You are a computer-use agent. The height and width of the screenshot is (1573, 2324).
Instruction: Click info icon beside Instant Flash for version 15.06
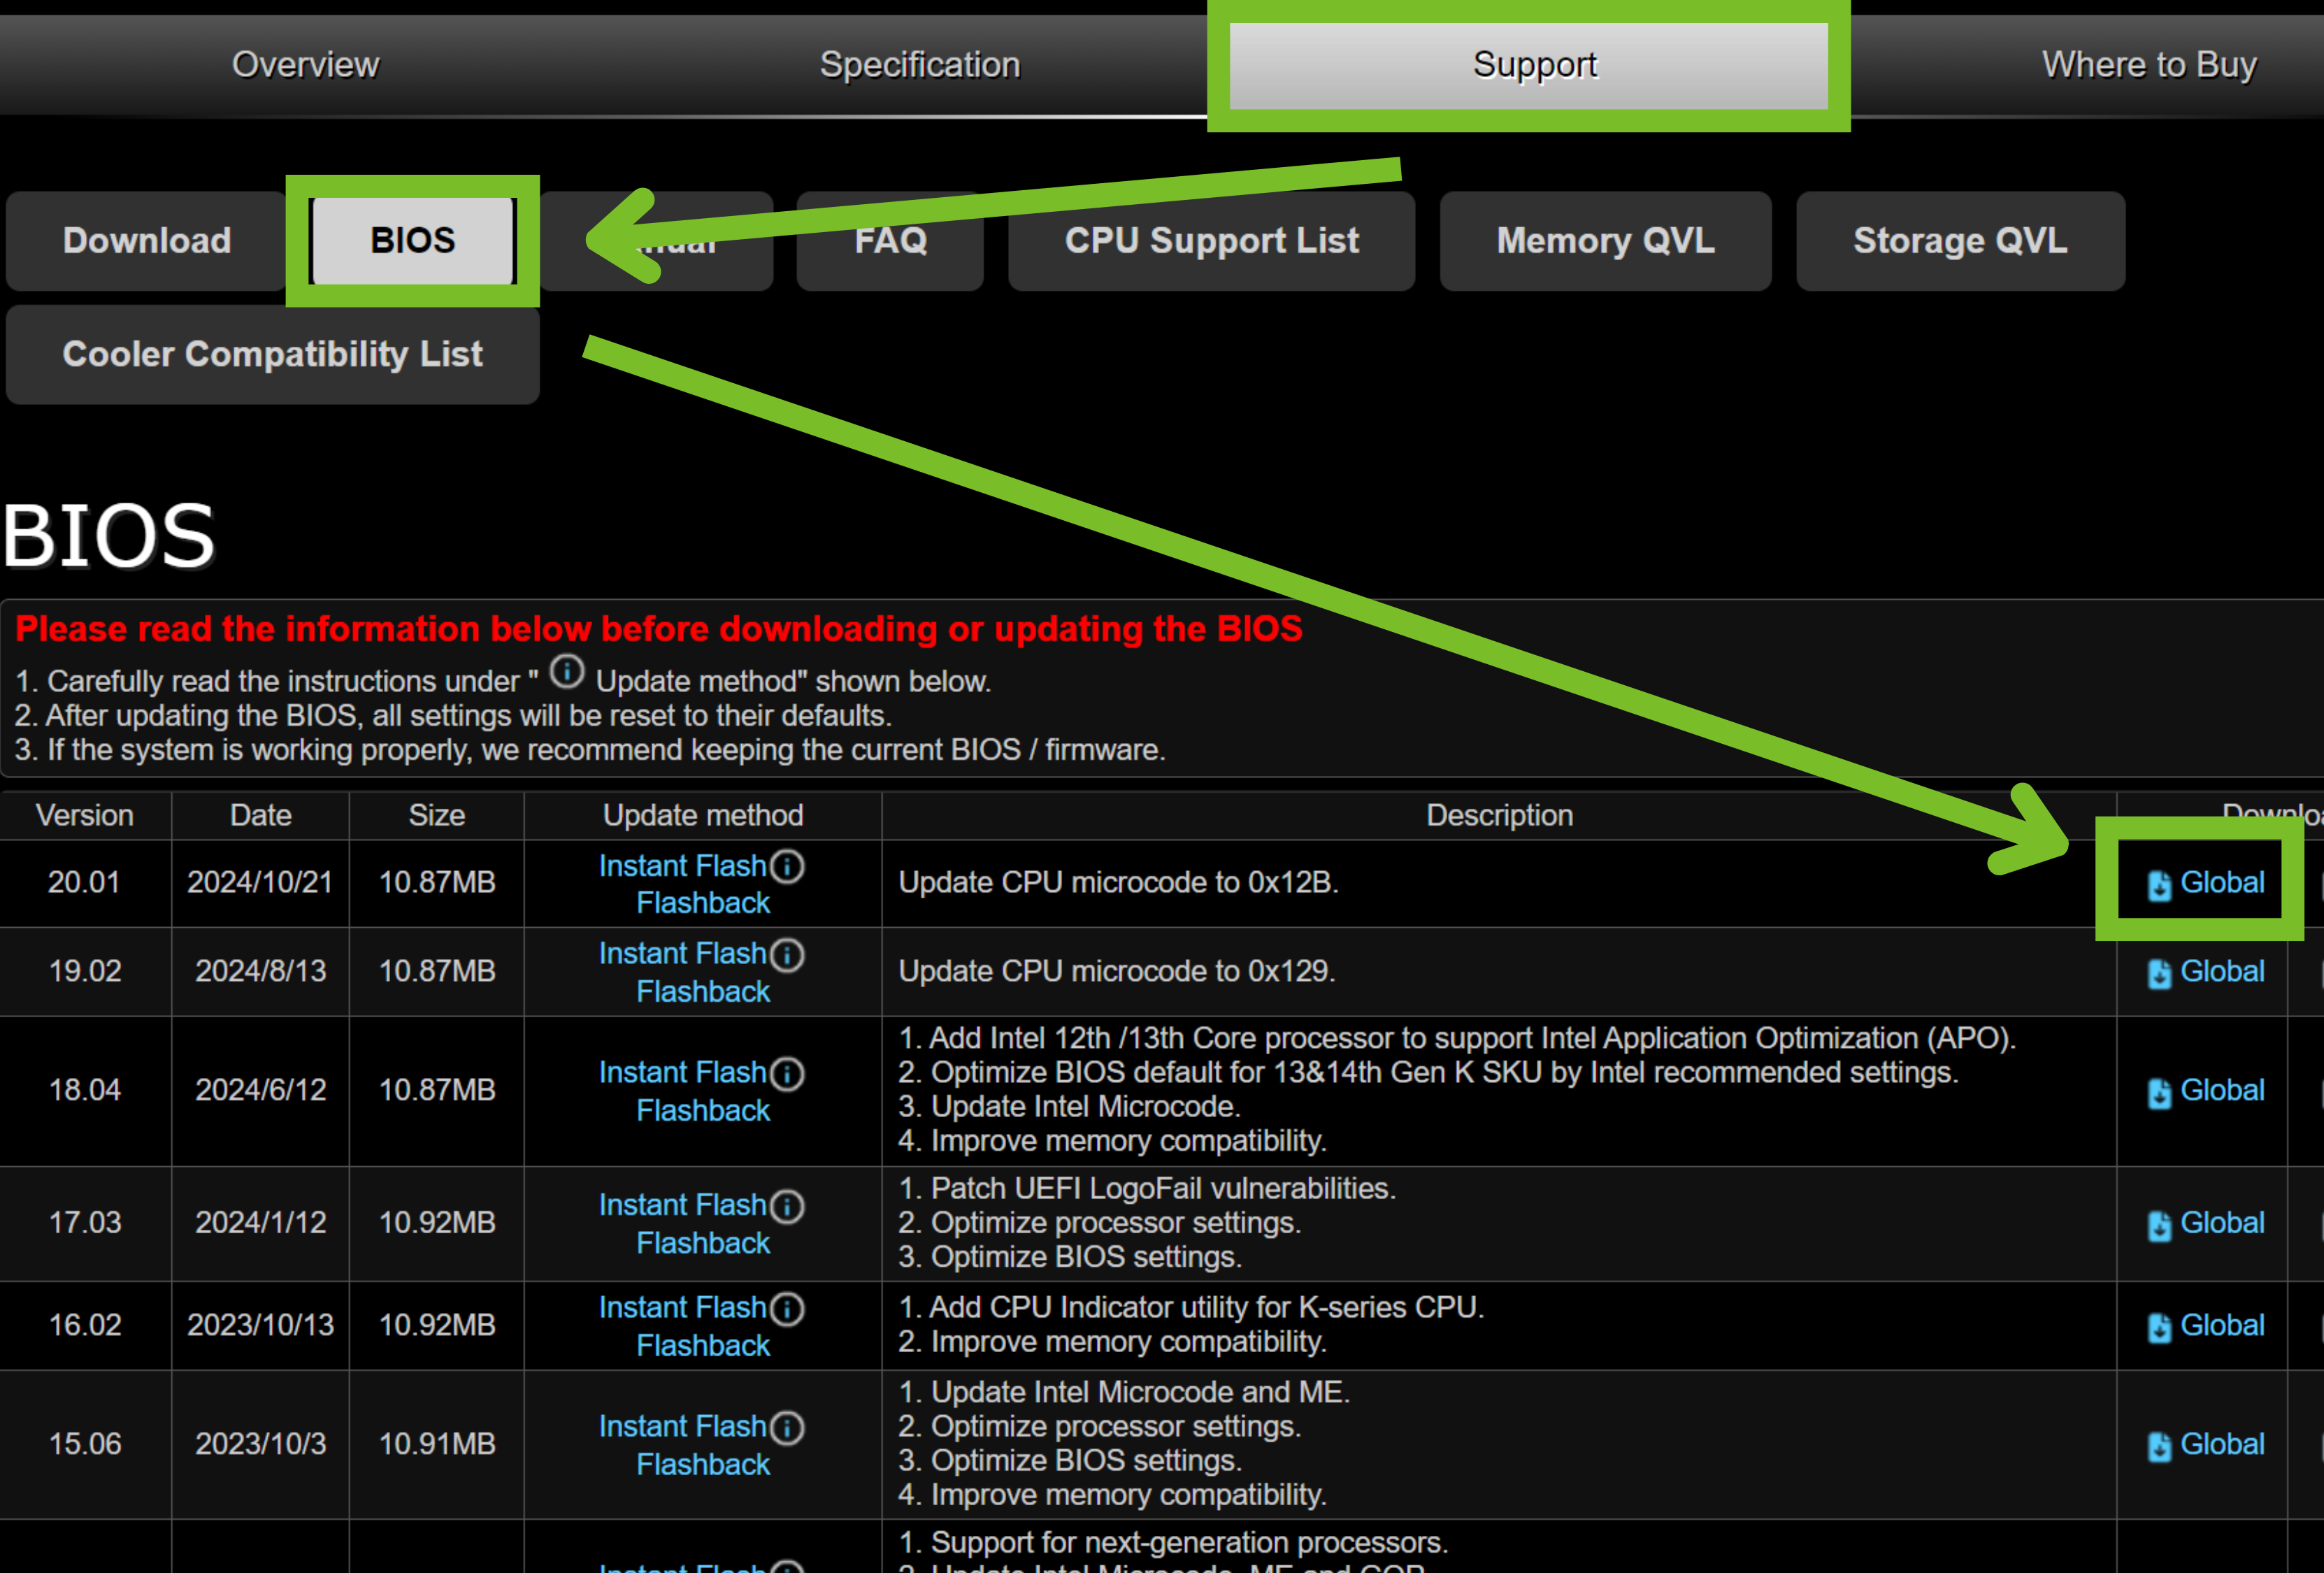[788, 1428]
